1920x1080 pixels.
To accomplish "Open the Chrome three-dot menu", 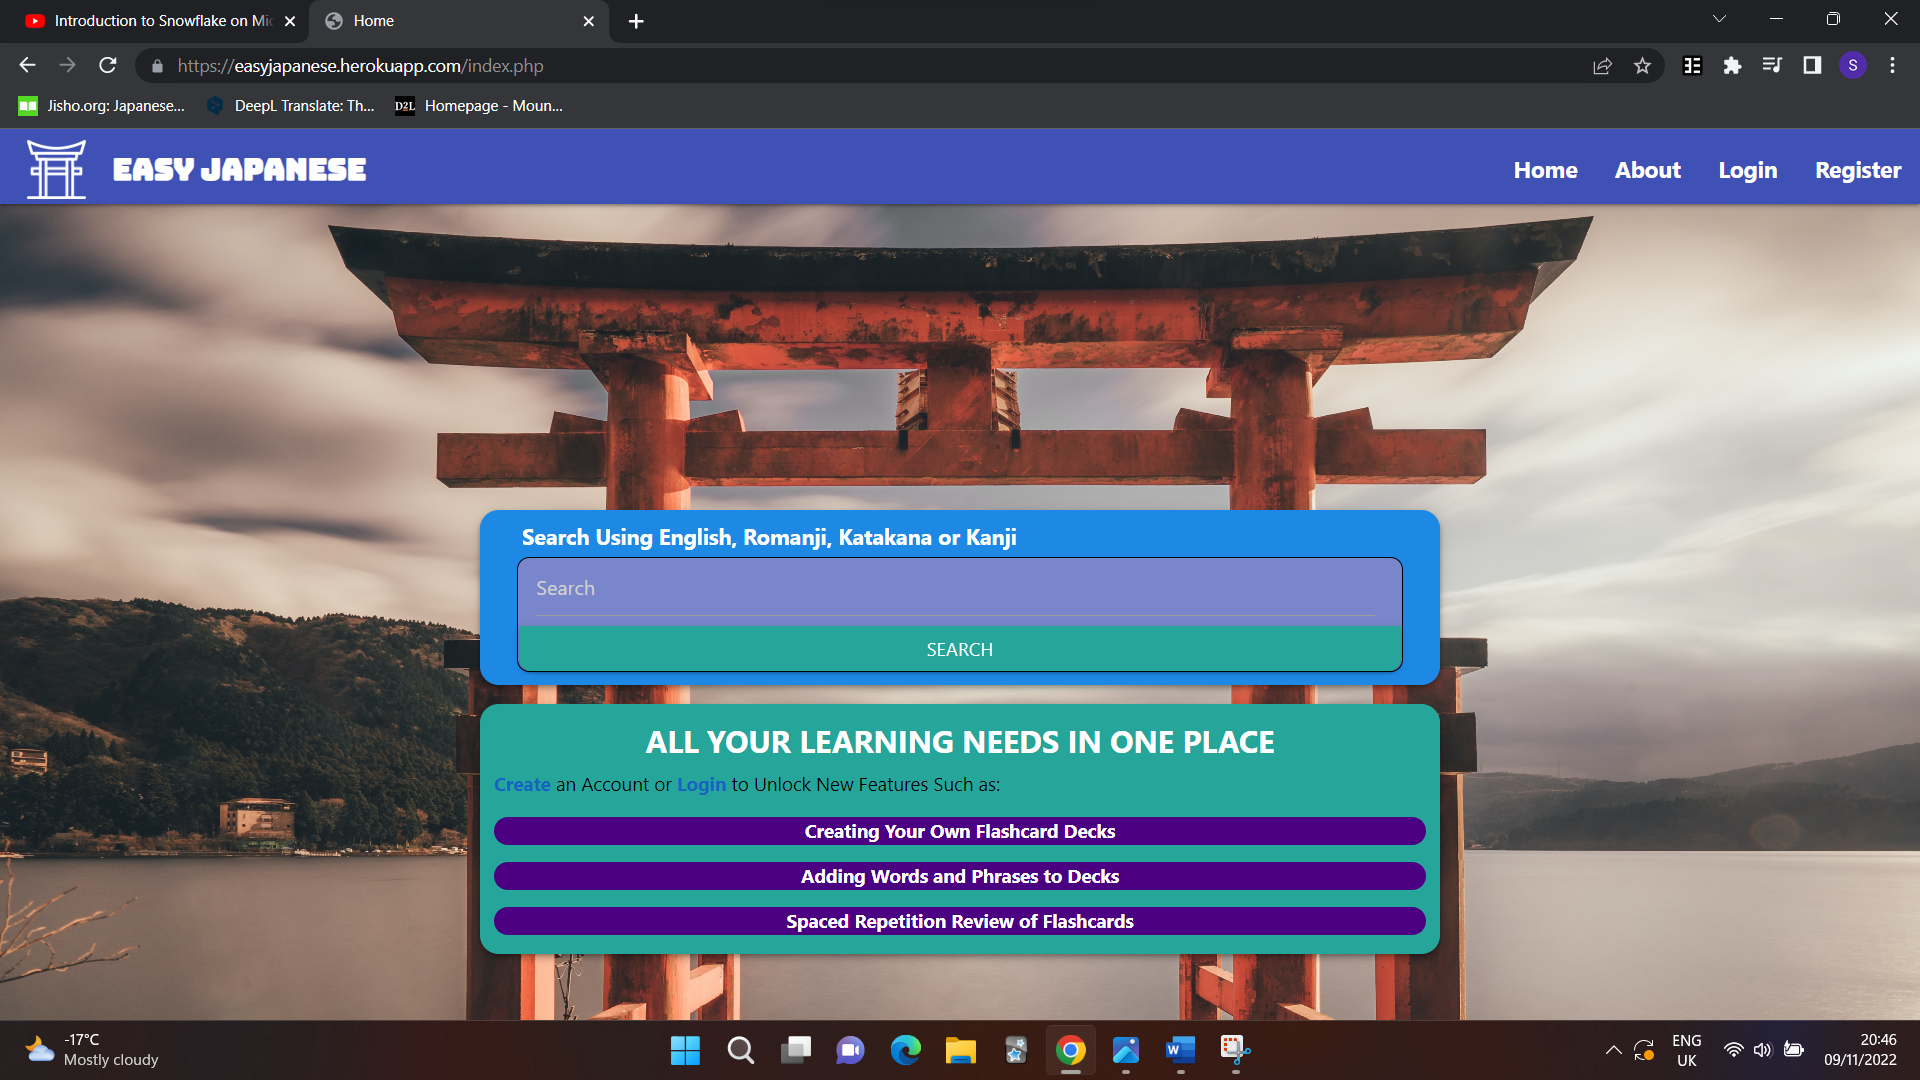I will [x=1892, y=66].
